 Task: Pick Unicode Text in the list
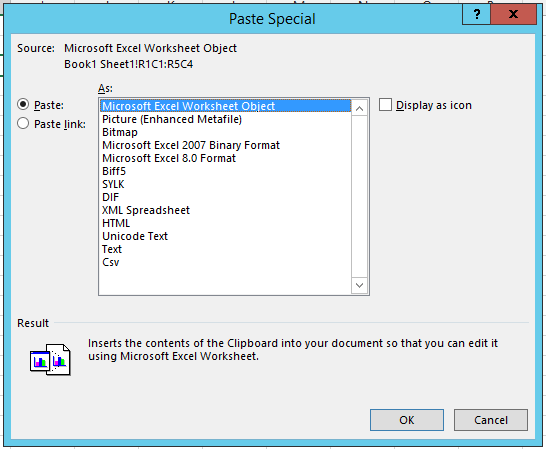pos(135,236)
